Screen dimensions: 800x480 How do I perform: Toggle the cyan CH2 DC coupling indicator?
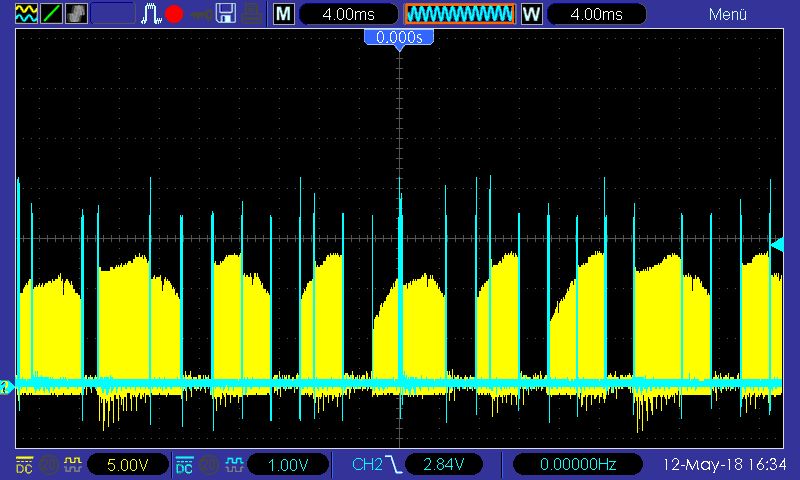(185, 464)
